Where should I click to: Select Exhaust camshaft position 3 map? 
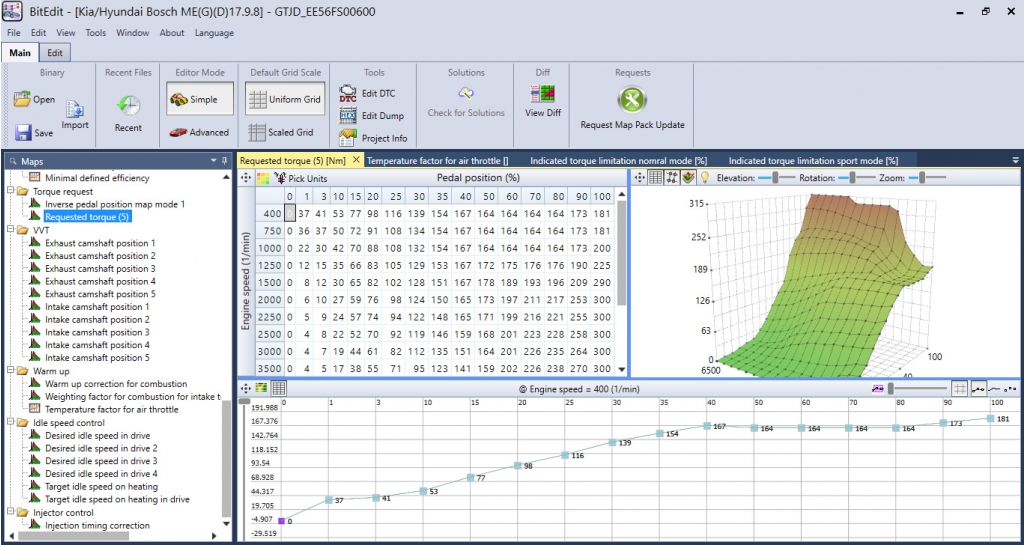(x=101, y=268)
